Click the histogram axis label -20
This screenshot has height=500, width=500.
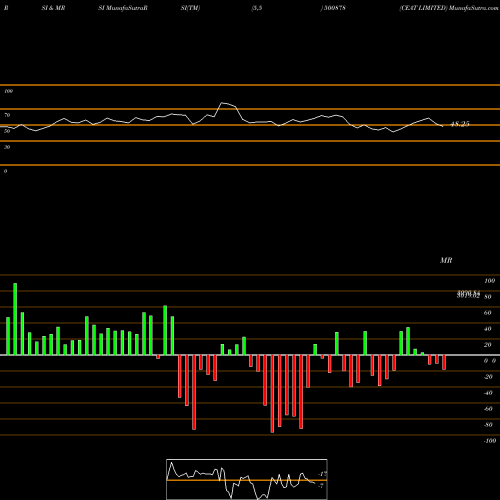488,377
